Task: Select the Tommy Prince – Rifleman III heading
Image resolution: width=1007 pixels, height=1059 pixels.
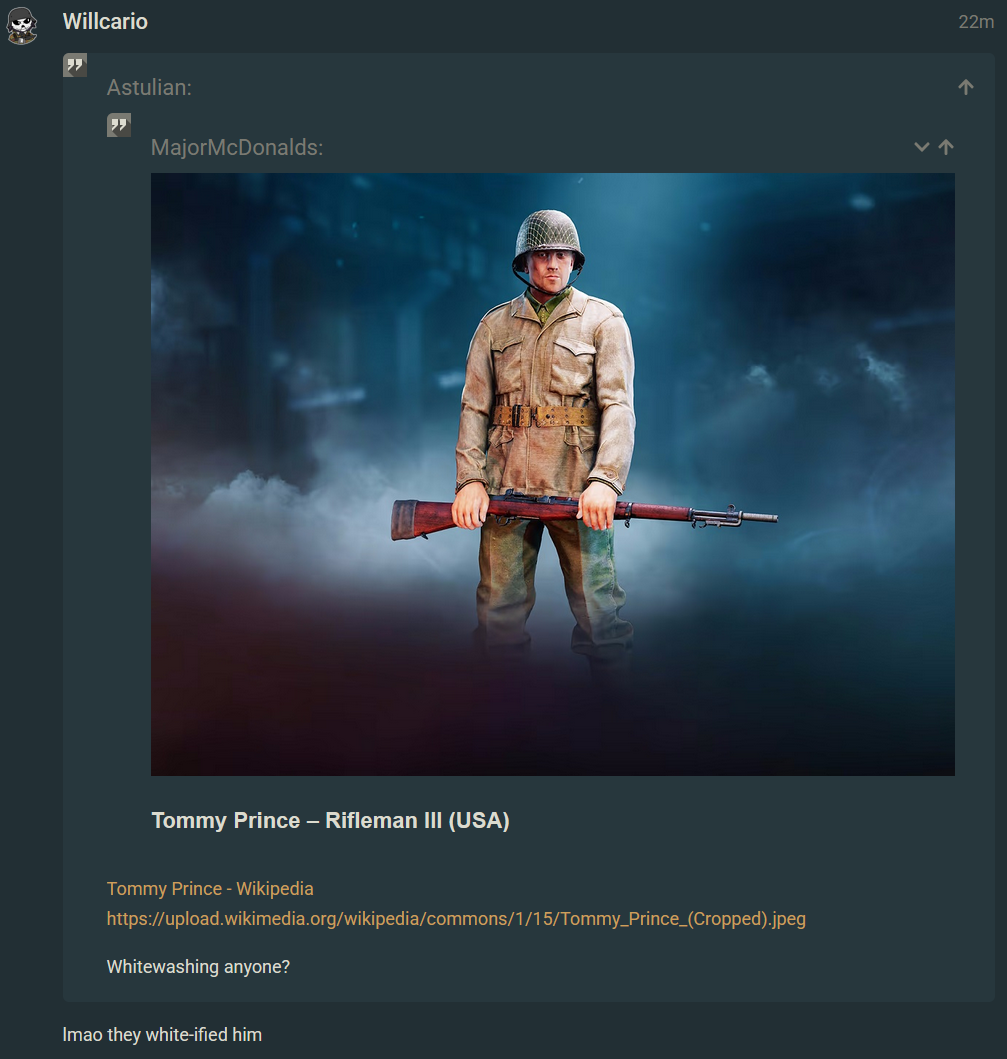Action: [330, 820]
